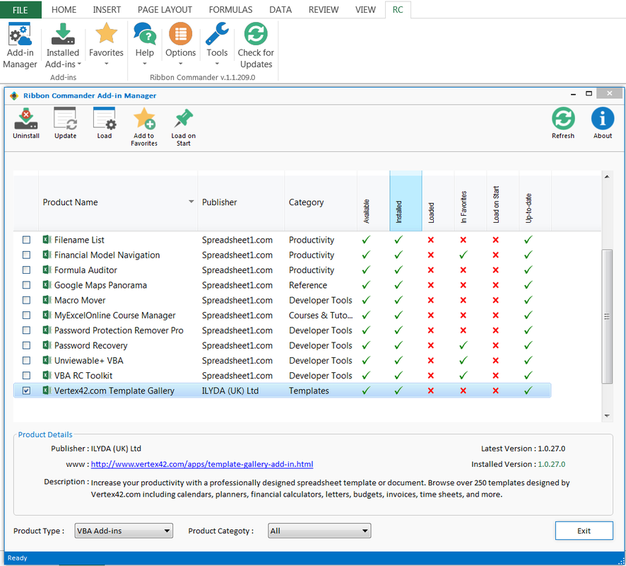Screen dimensions: 626x566
Task: Click the Up-to-date column header
Action: click(x=535, y=201)
